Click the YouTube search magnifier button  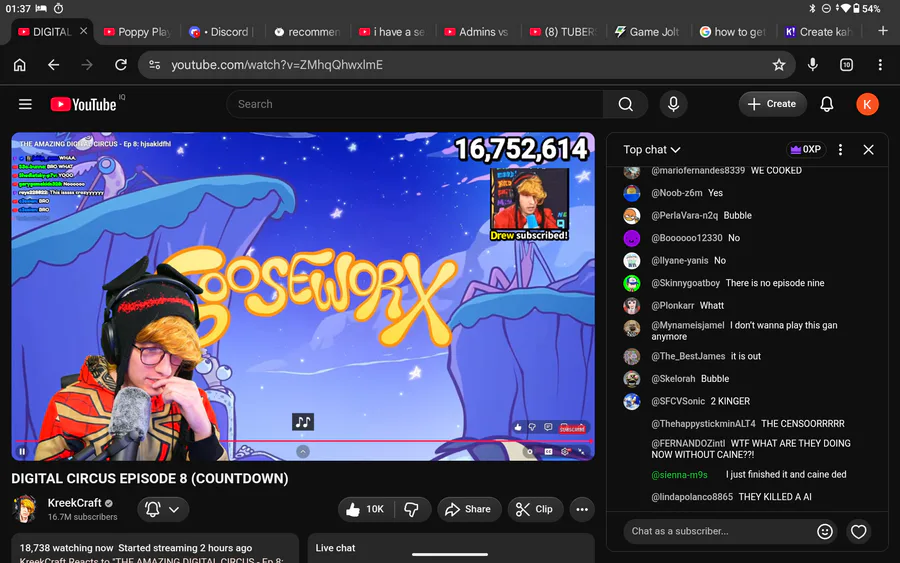tap(625, 104)
